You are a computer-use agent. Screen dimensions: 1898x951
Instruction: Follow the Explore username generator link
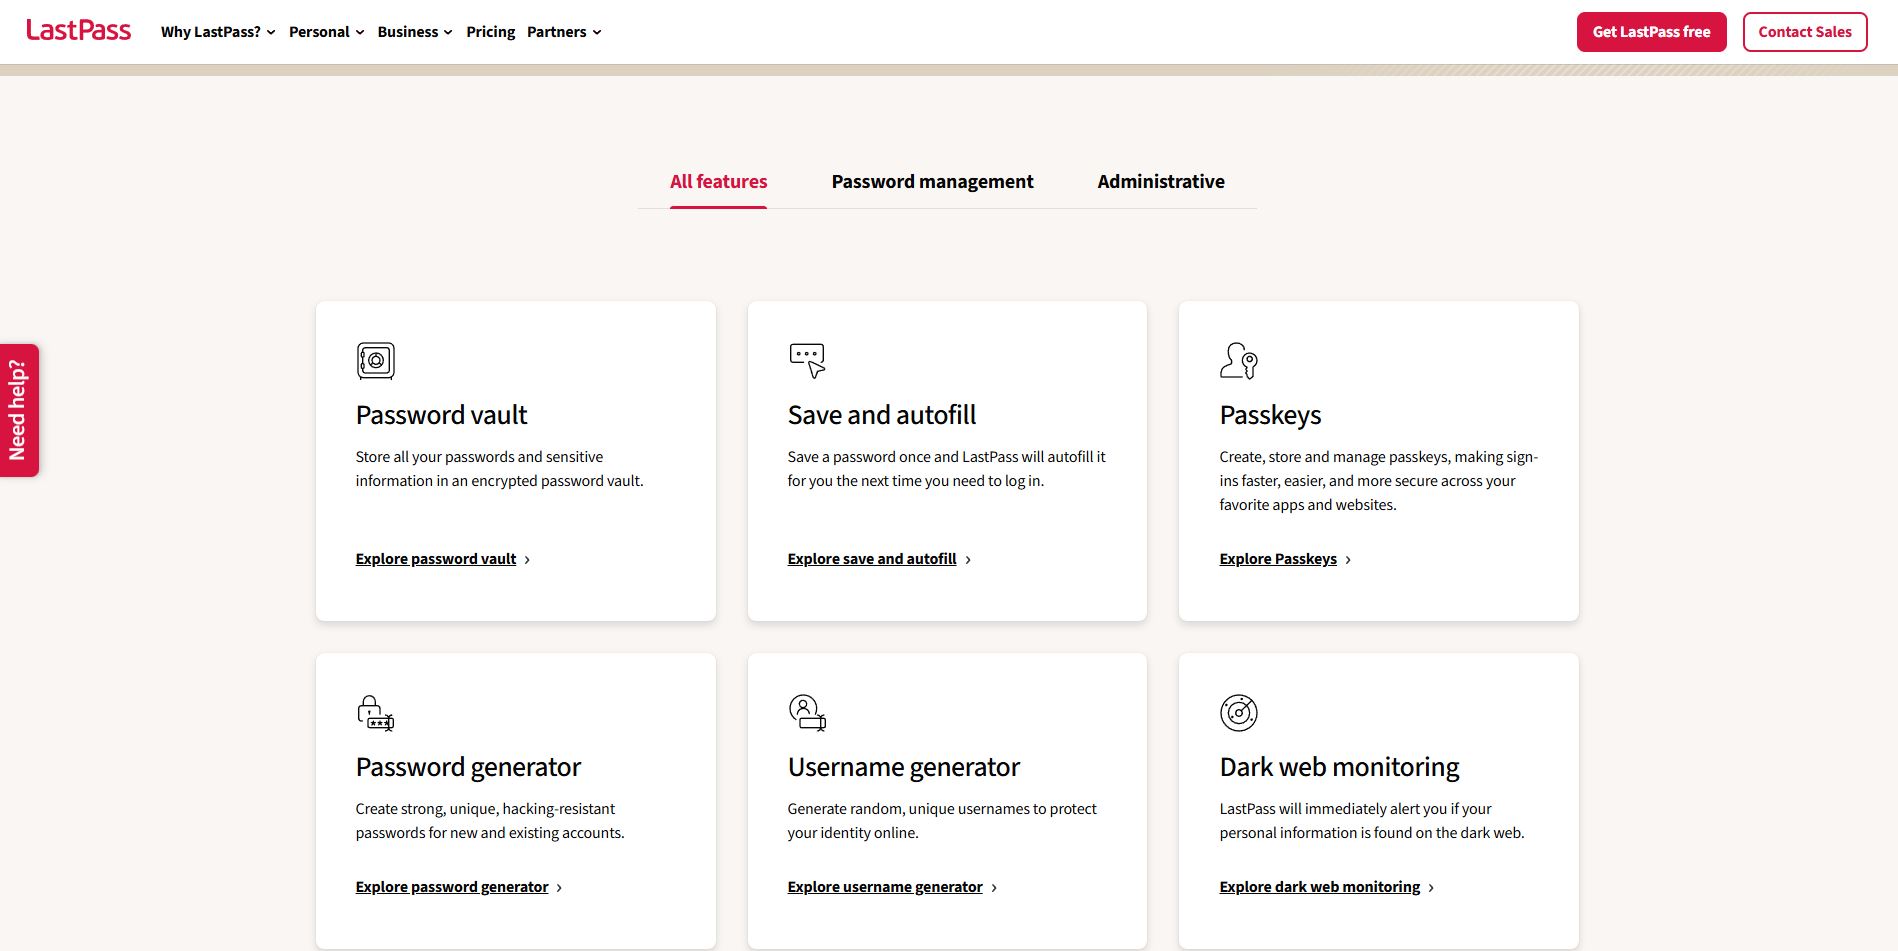[885, 887]
